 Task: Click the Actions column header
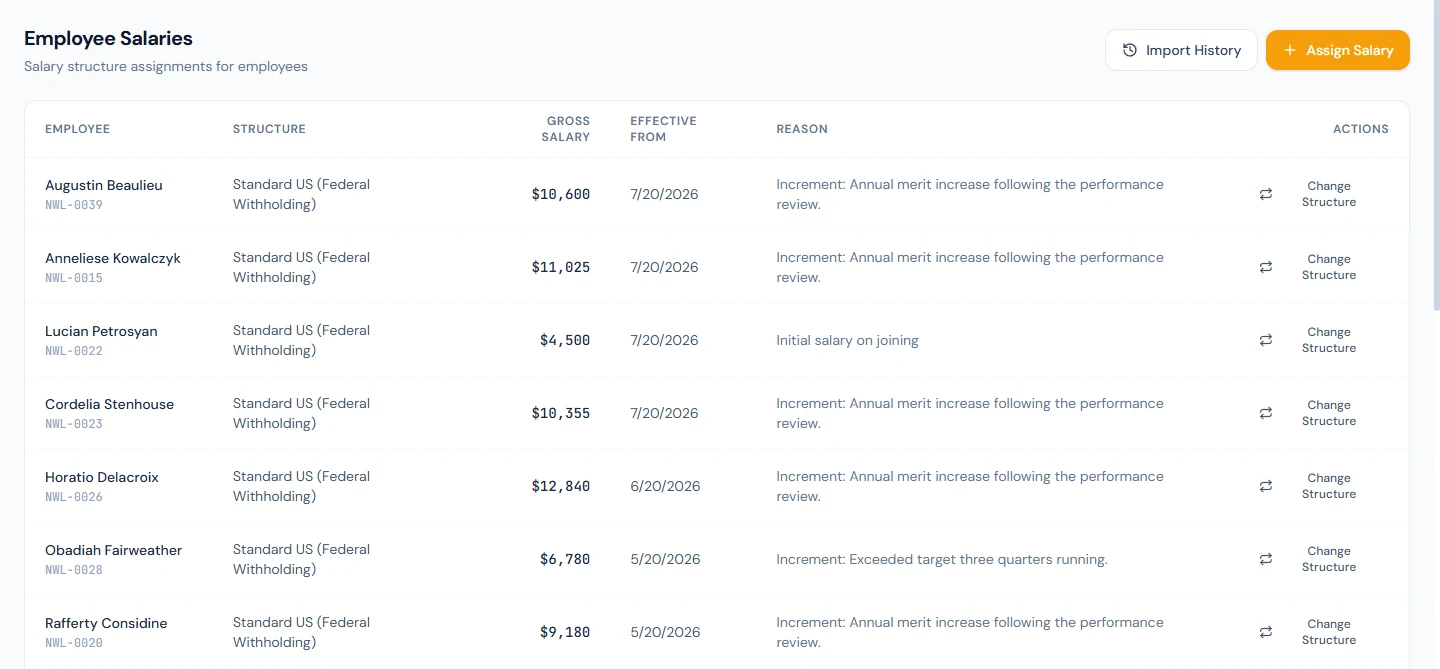tap(1361, 129)
